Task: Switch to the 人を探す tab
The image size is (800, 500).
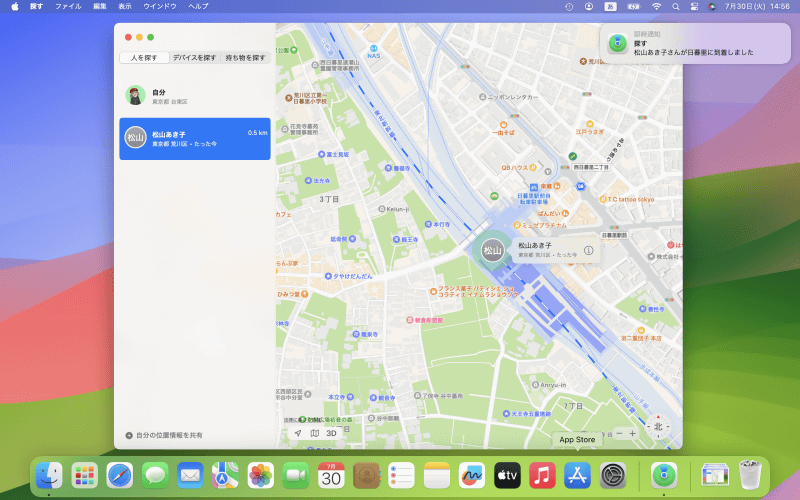Action: 144,58
